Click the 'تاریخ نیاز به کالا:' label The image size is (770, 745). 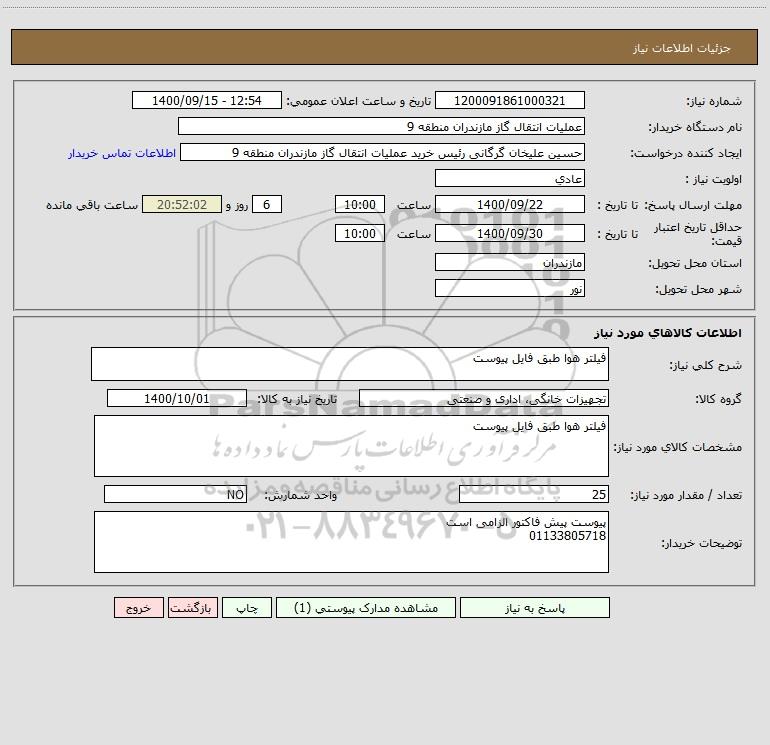[297, 399]
